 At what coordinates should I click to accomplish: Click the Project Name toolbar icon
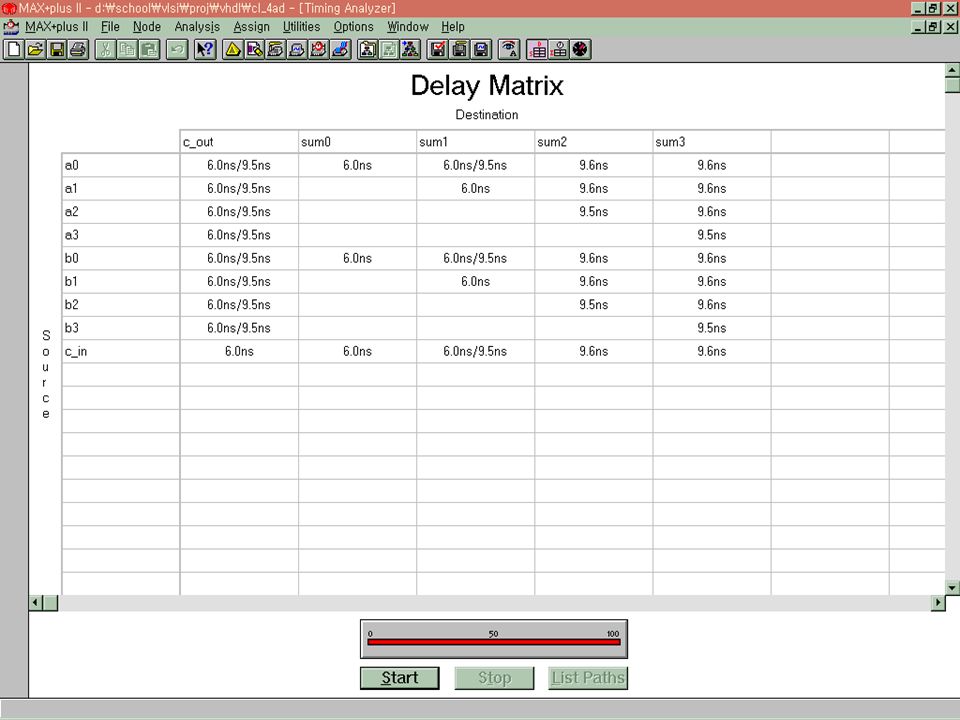[x=367, y=50]
